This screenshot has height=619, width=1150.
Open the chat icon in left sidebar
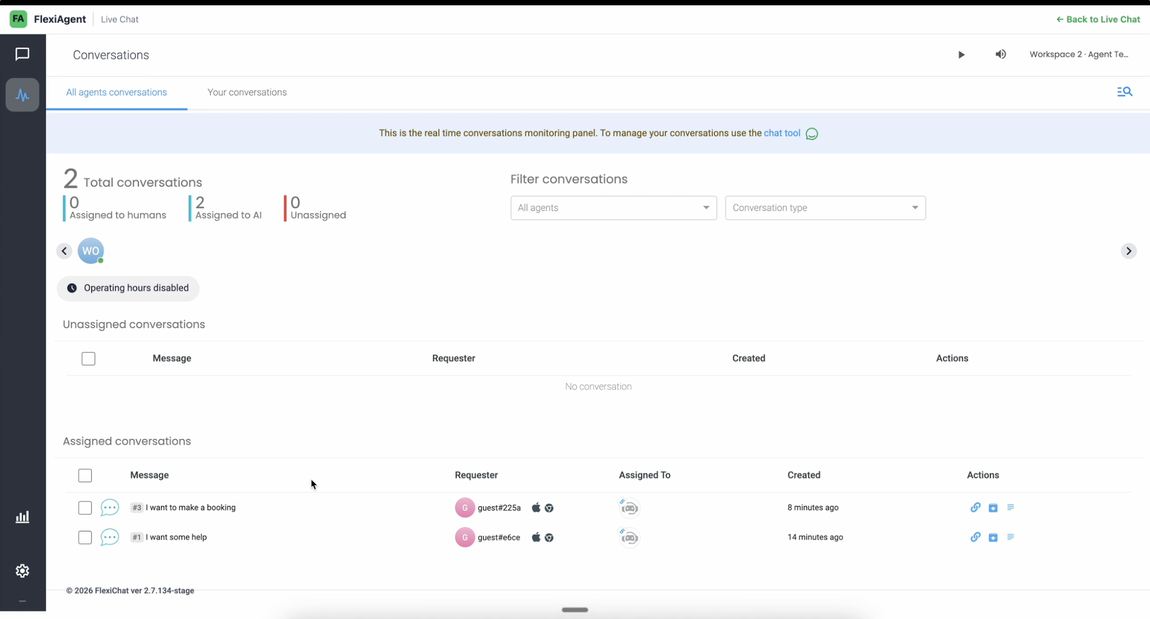(23, 54)
